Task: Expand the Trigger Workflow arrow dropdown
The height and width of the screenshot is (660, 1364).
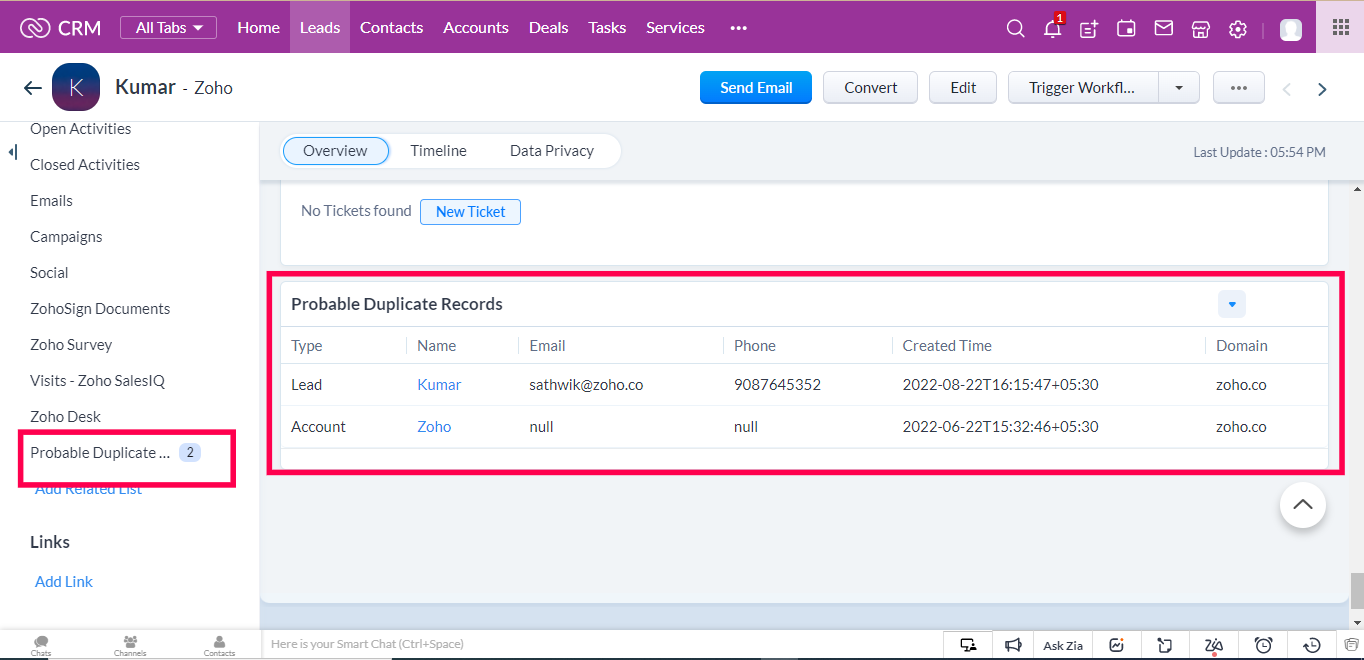Action: (1179, 88)
